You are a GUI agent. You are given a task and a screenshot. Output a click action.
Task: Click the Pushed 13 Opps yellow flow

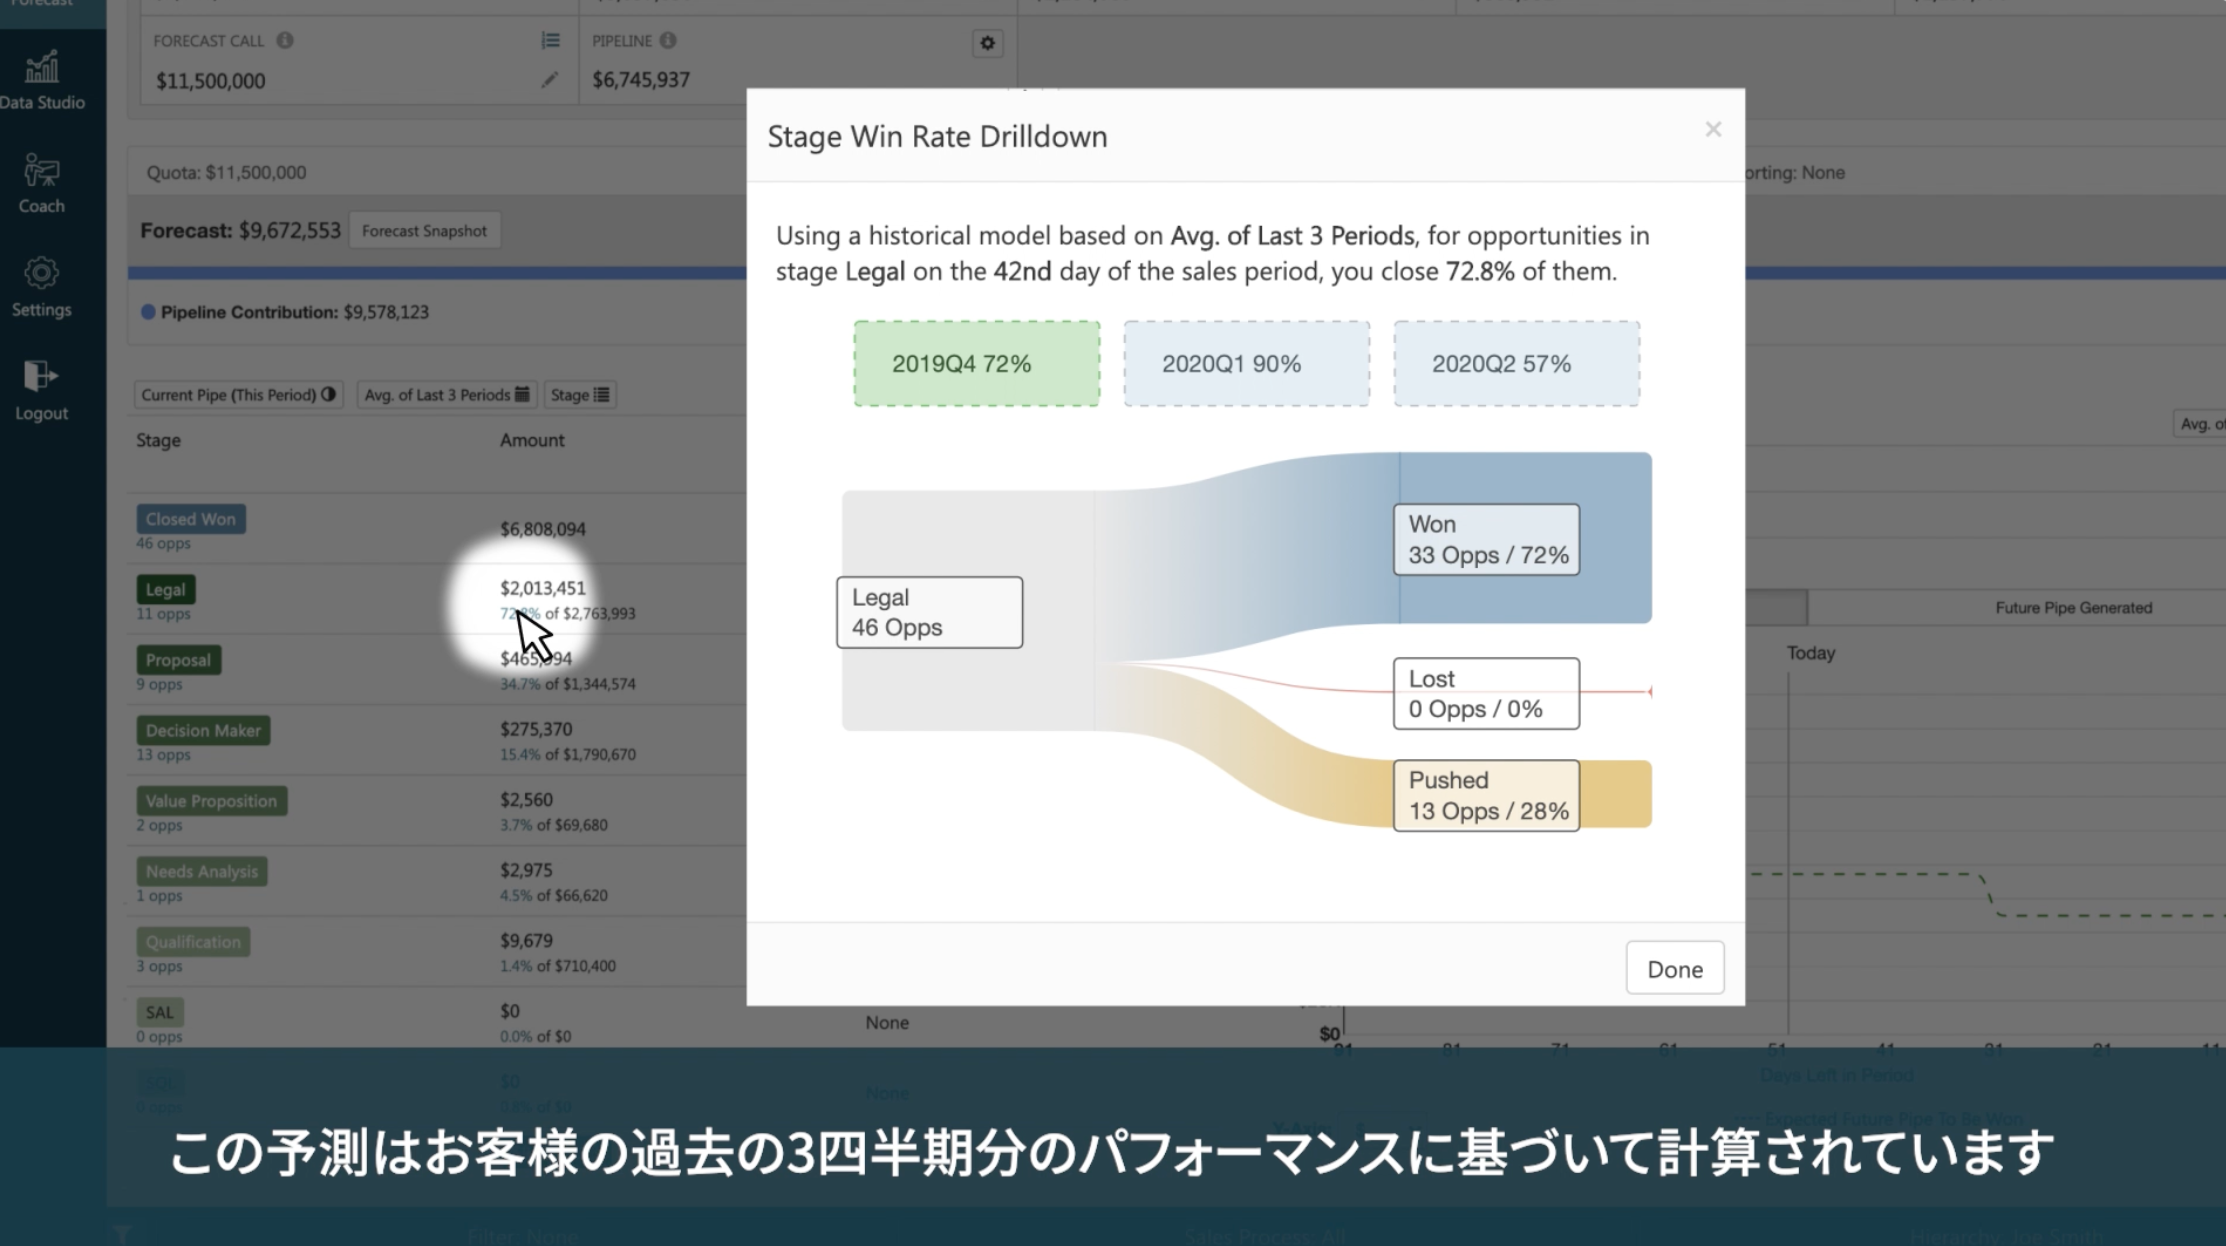coord(1486,796)
